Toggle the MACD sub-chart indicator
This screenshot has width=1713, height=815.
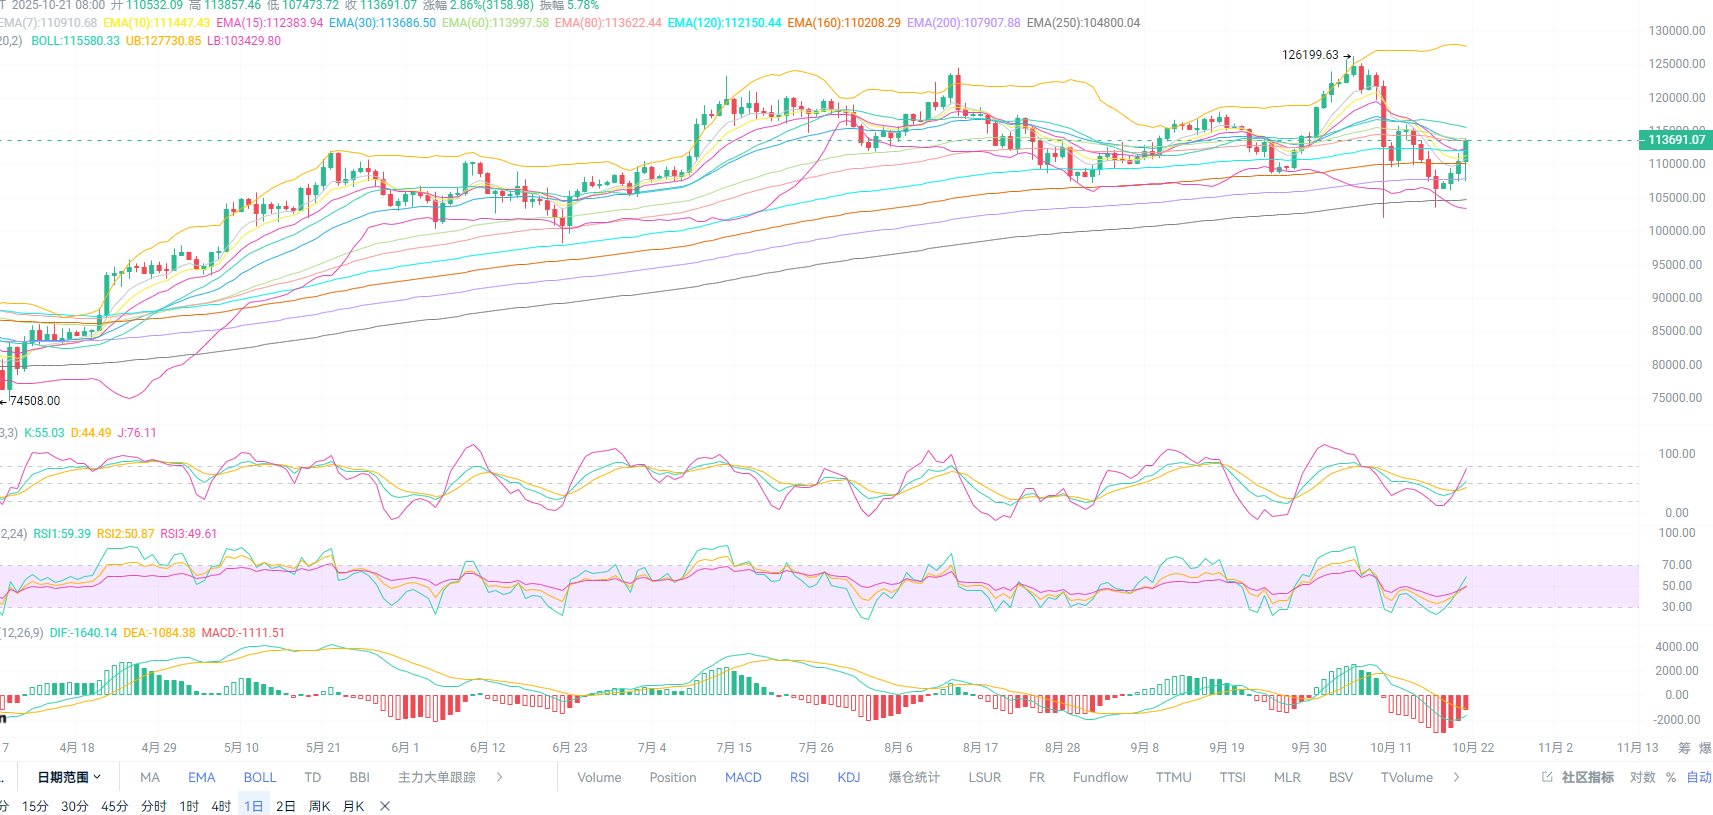tap(743, 777)
